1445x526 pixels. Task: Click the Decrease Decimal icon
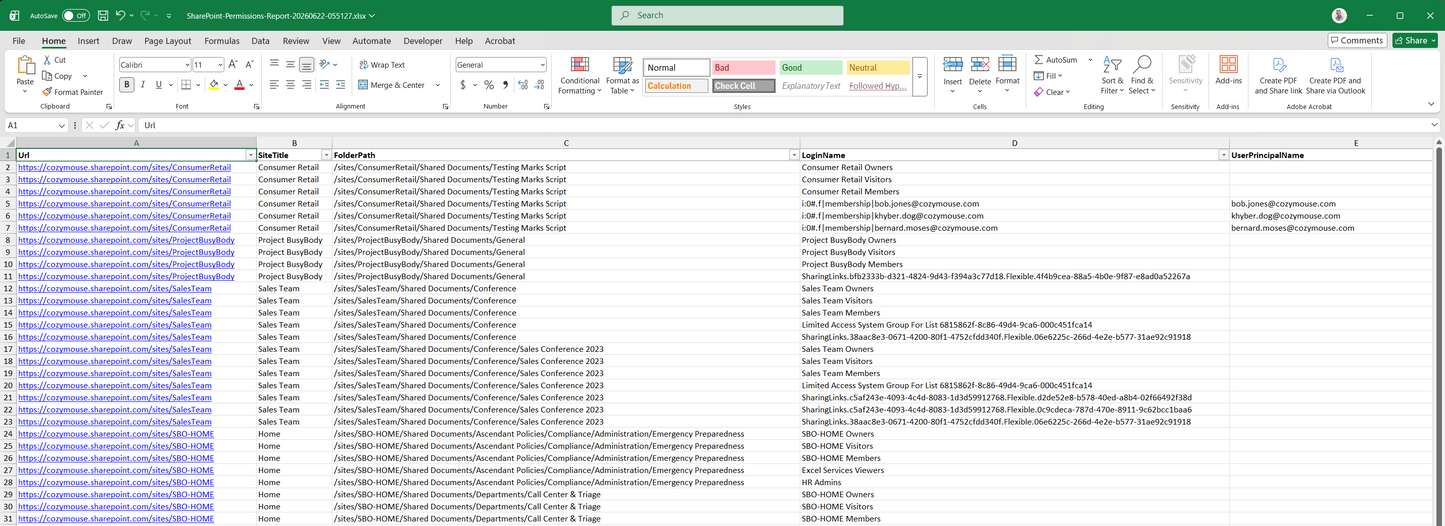[537, 85]
